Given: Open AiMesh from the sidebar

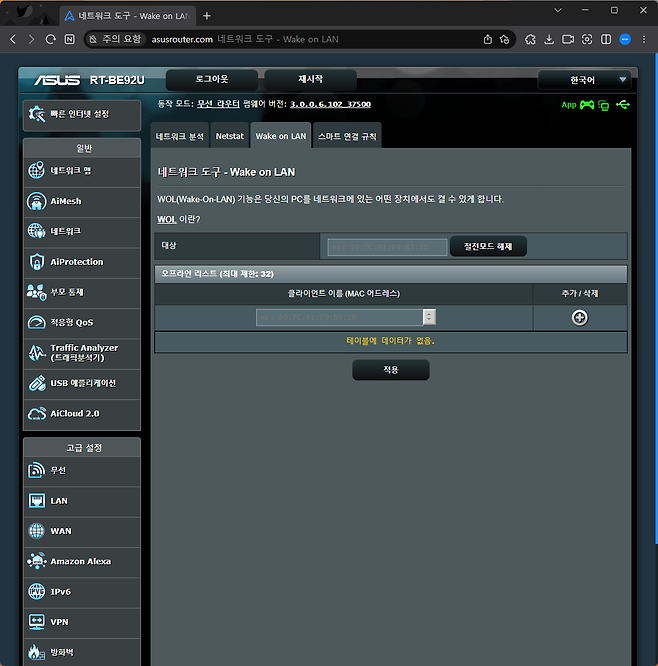Looking at the screenshot, I should [81, 201].
